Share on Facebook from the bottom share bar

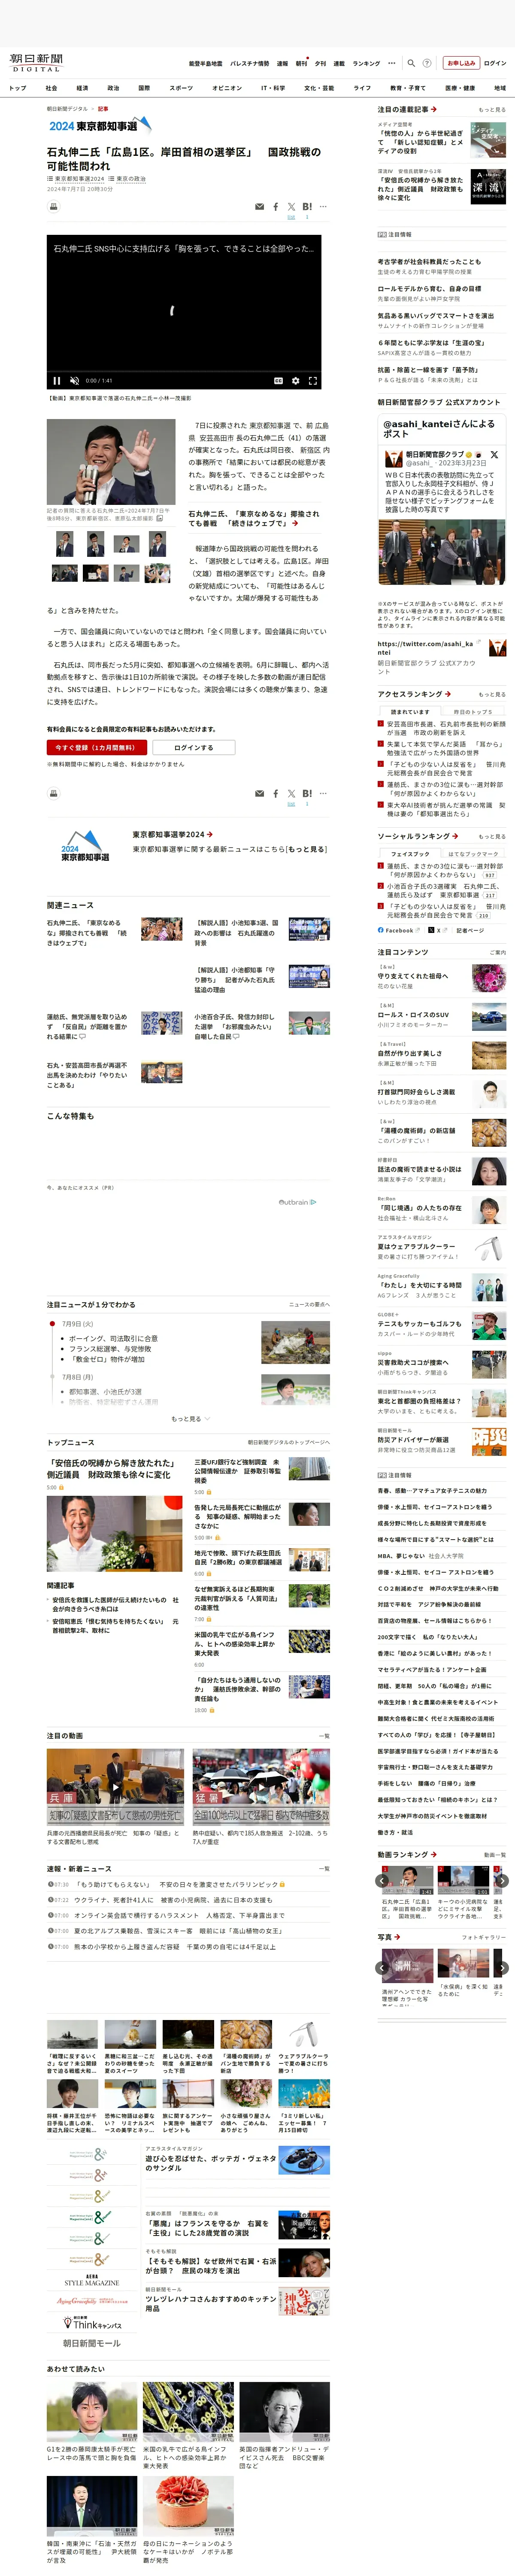(276, 793)
